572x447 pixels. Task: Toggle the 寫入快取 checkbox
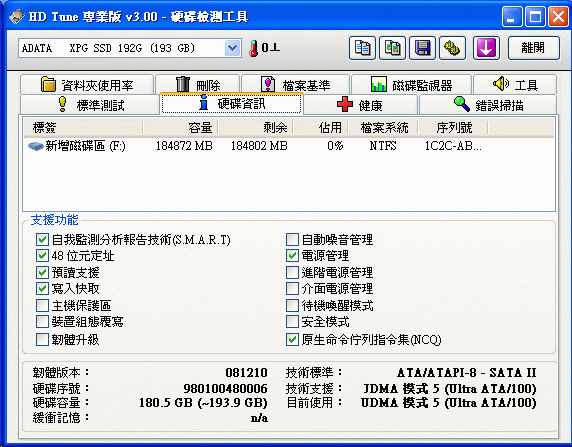tap(42, 289)
